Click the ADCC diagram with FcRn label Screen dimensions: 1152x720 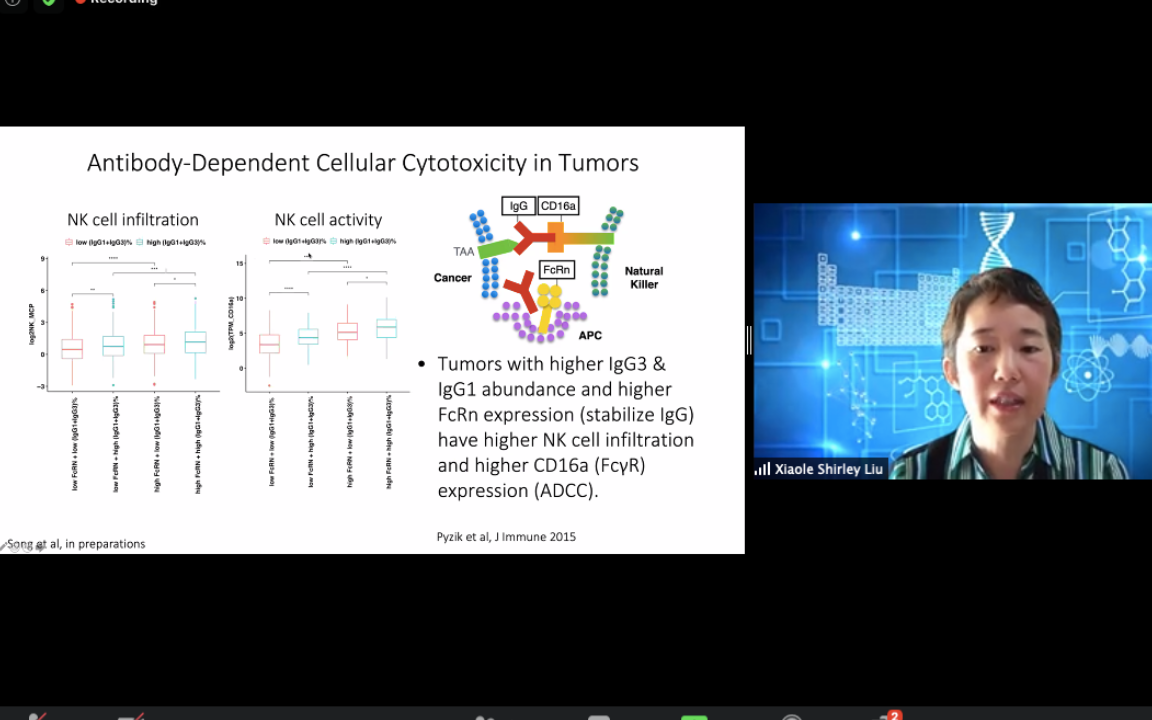tap(548, 270)
